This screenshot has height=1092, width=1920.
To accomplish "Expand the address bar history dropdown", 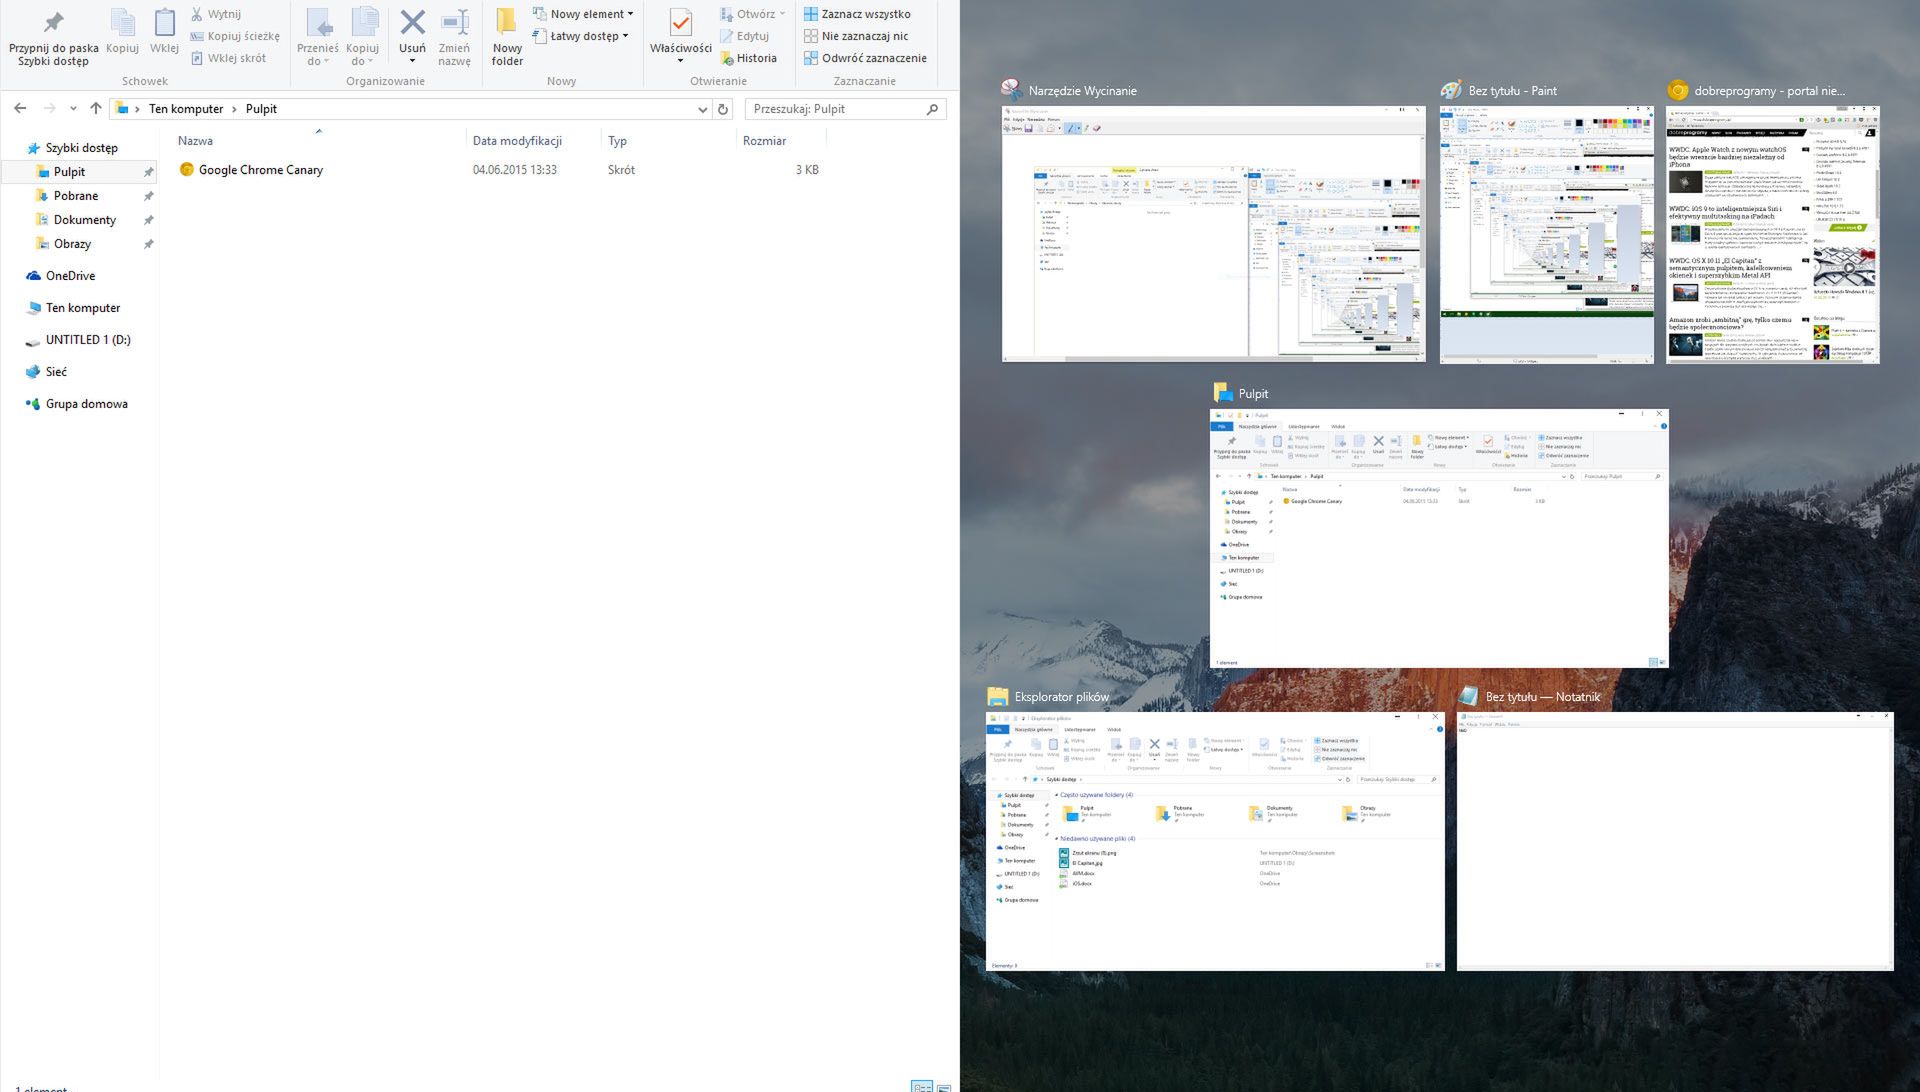I will (x=702, y=109).
